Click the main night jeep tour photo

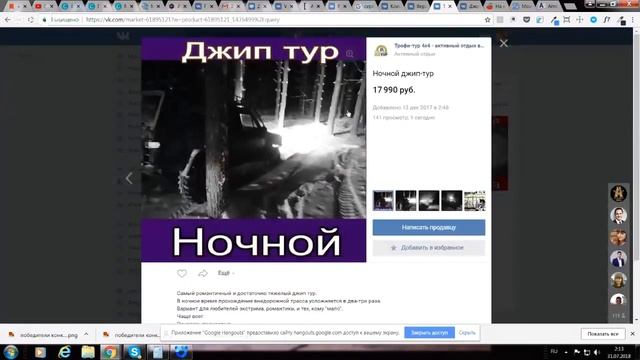point(253,149)
